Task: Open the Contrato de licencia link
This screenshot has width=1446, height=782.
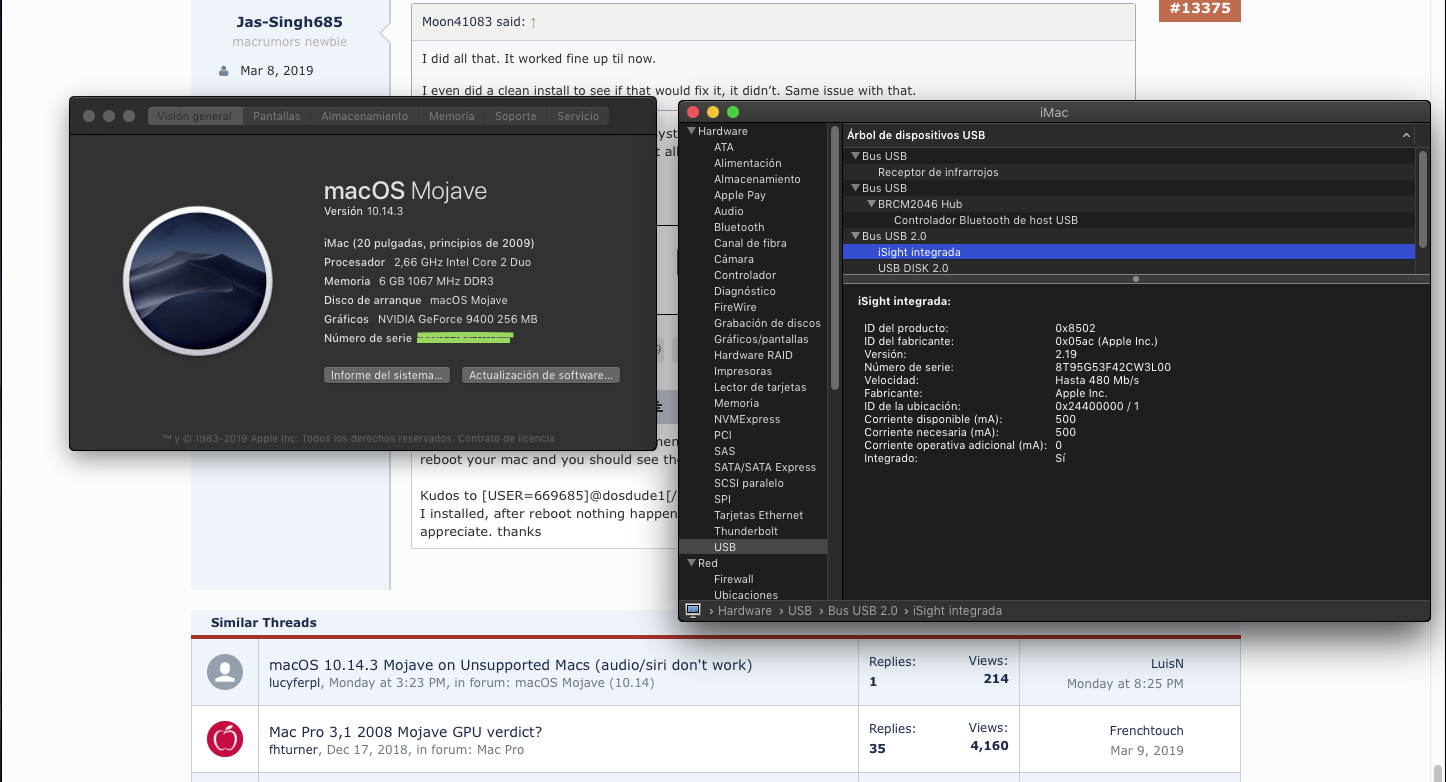Action: tap(508, 438)
